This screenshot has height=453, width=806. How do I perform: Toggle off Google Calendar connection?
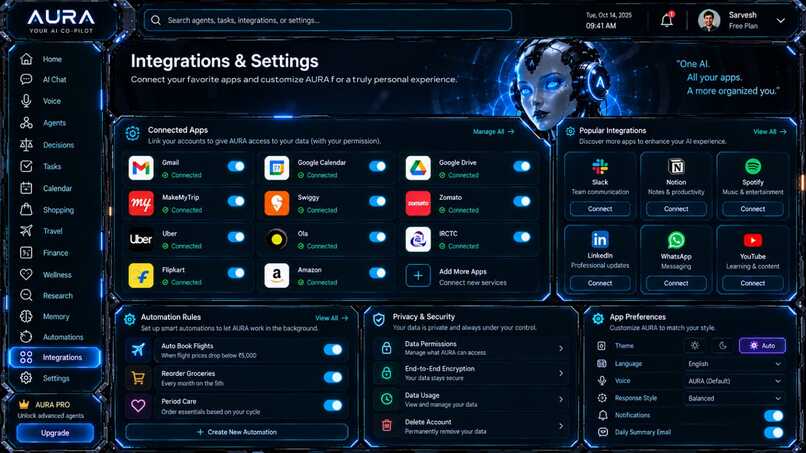377,166
